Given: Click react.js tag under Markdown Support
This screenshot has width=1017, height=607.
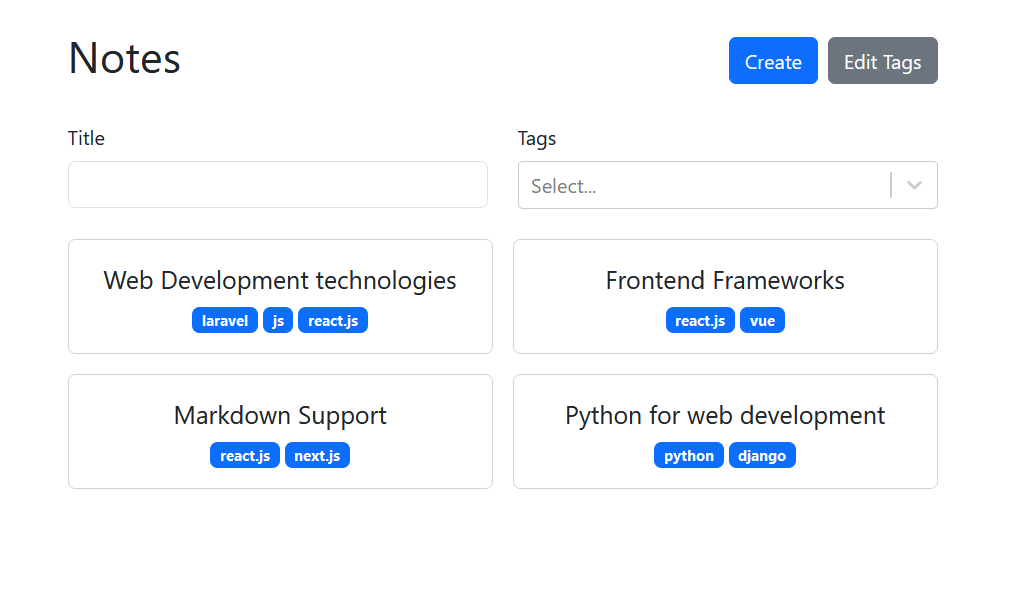Looking at the screenshot, I should [245, 456].
